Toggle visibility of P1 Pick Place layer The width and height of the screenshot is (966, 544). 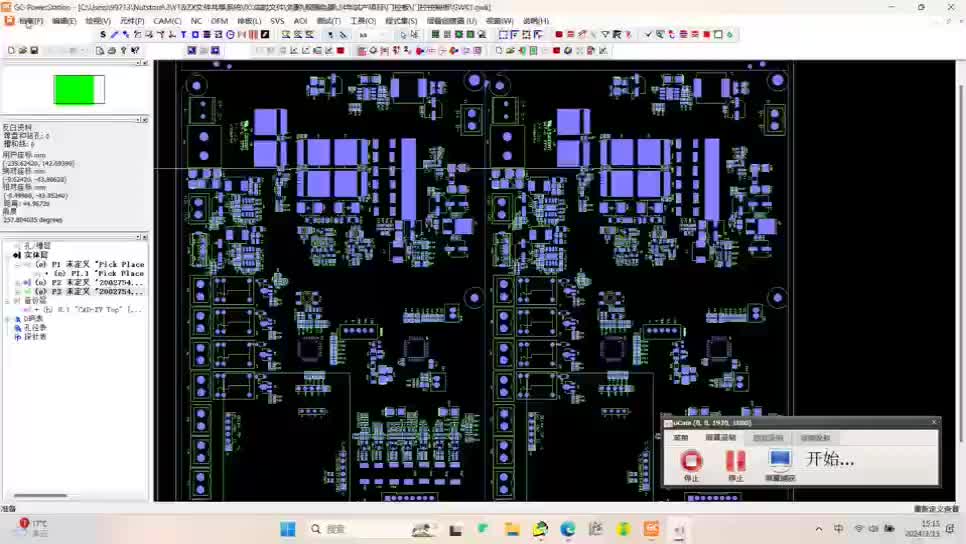click(28, 264)
